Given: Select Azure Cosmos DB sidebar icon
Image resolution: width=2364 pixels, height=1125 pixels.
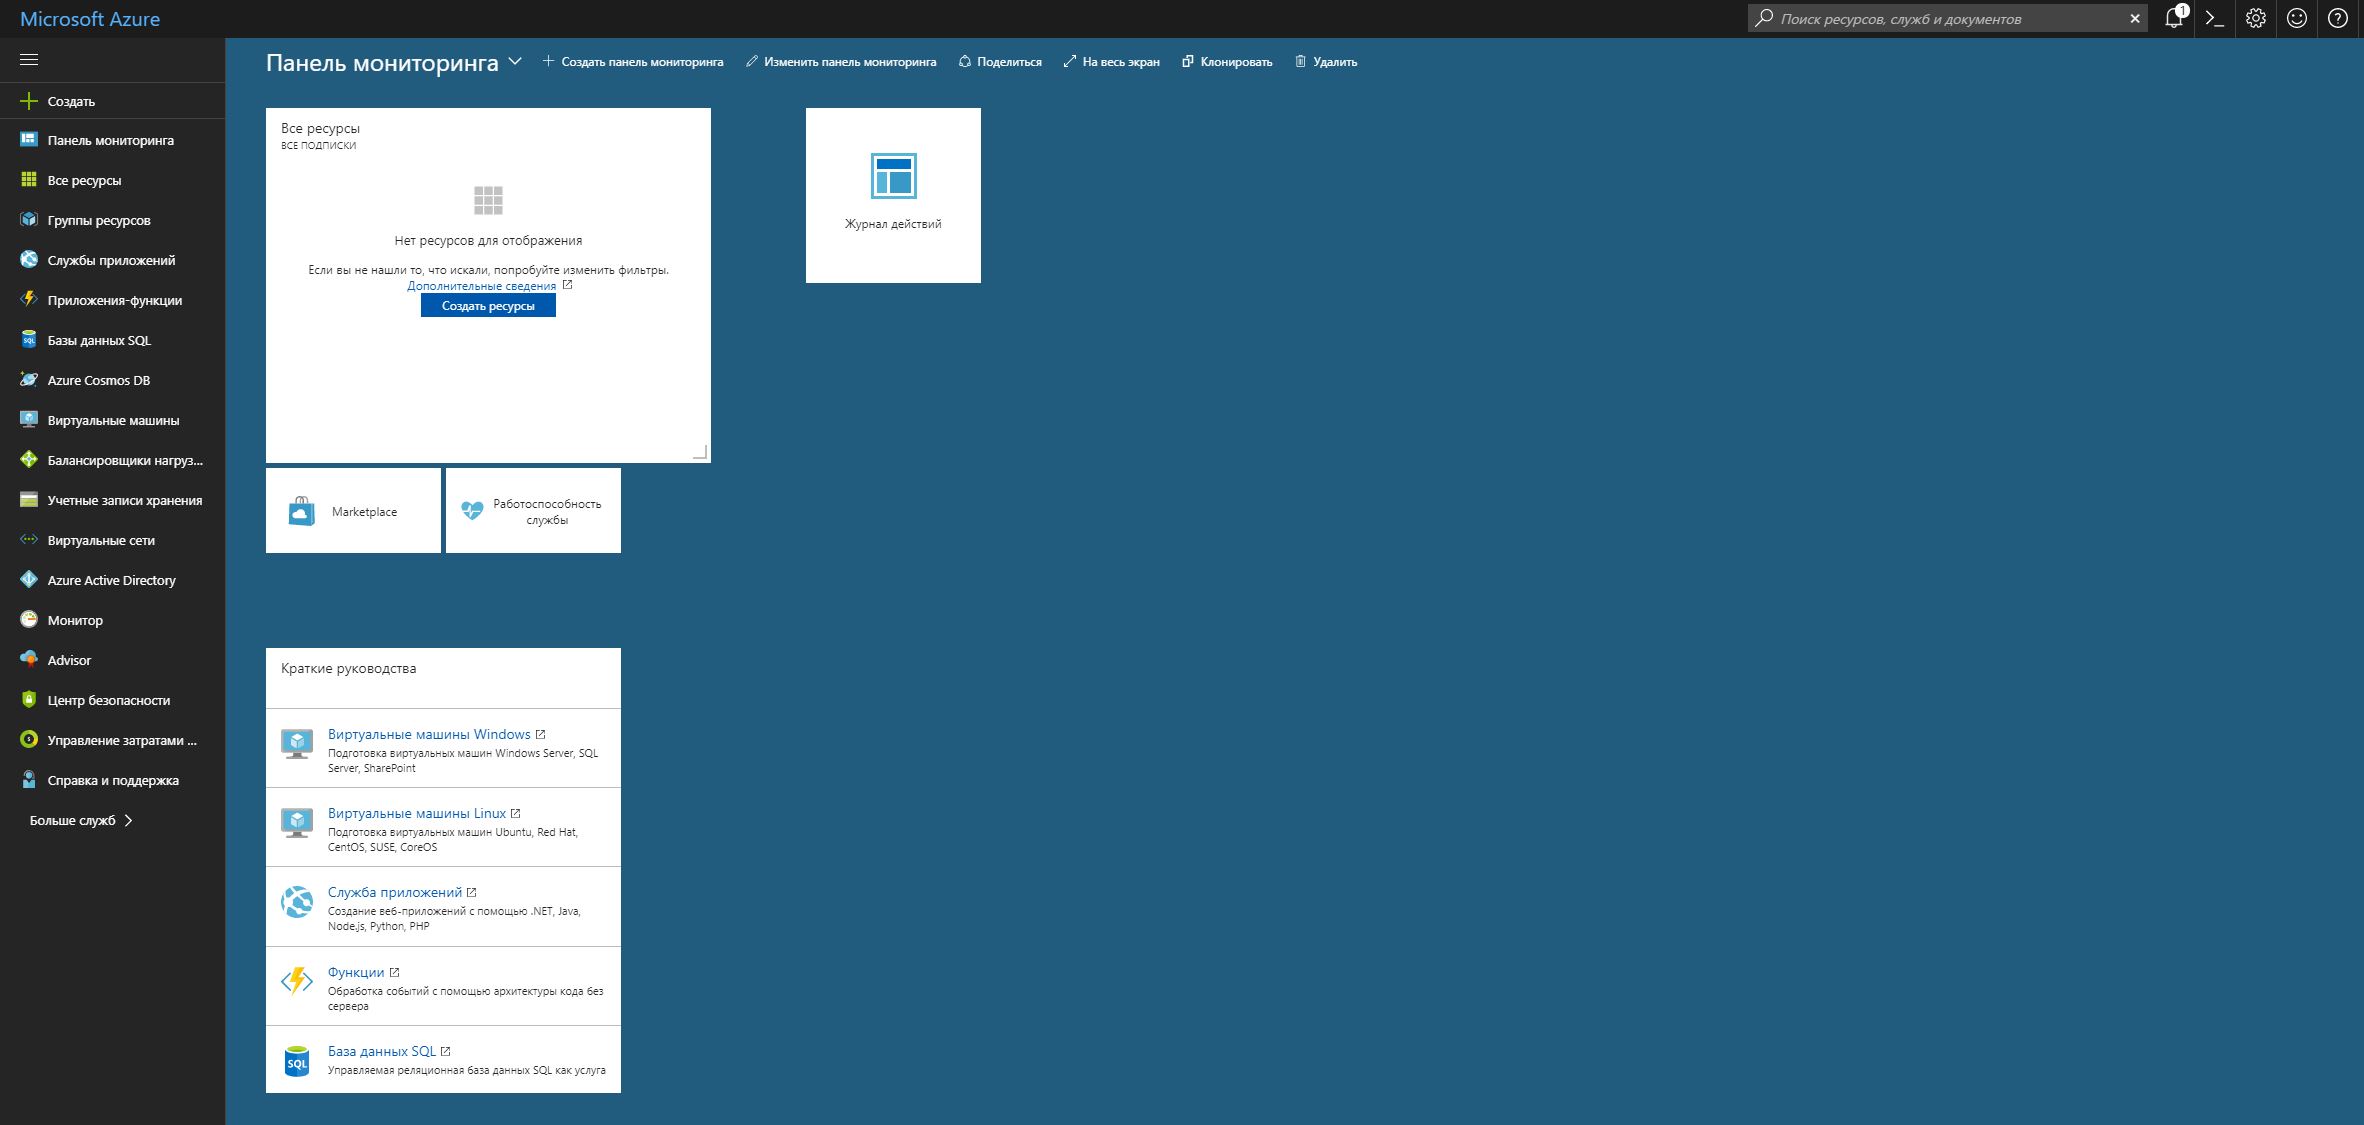Looking at the screenshot, I should pyautogui.click(x=27, y=379).
